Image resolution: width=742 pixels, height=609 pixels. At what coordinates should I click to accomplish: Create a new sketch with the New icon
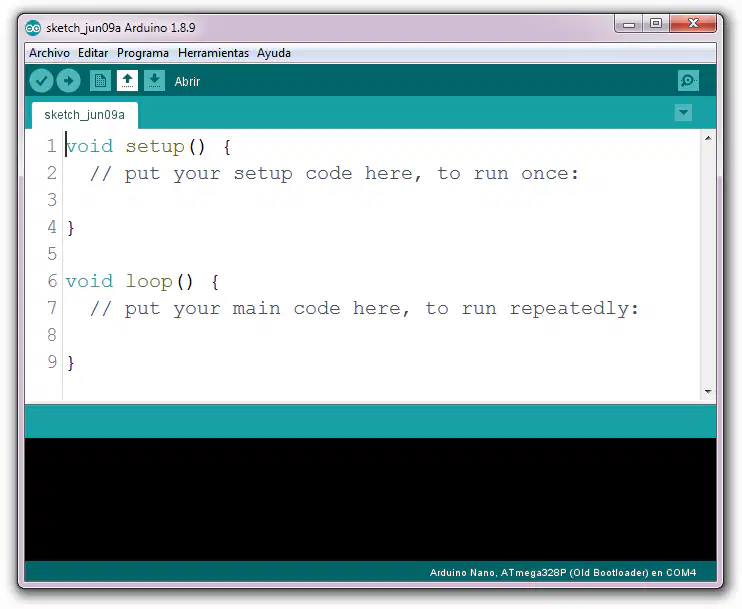tap(100, 81)
